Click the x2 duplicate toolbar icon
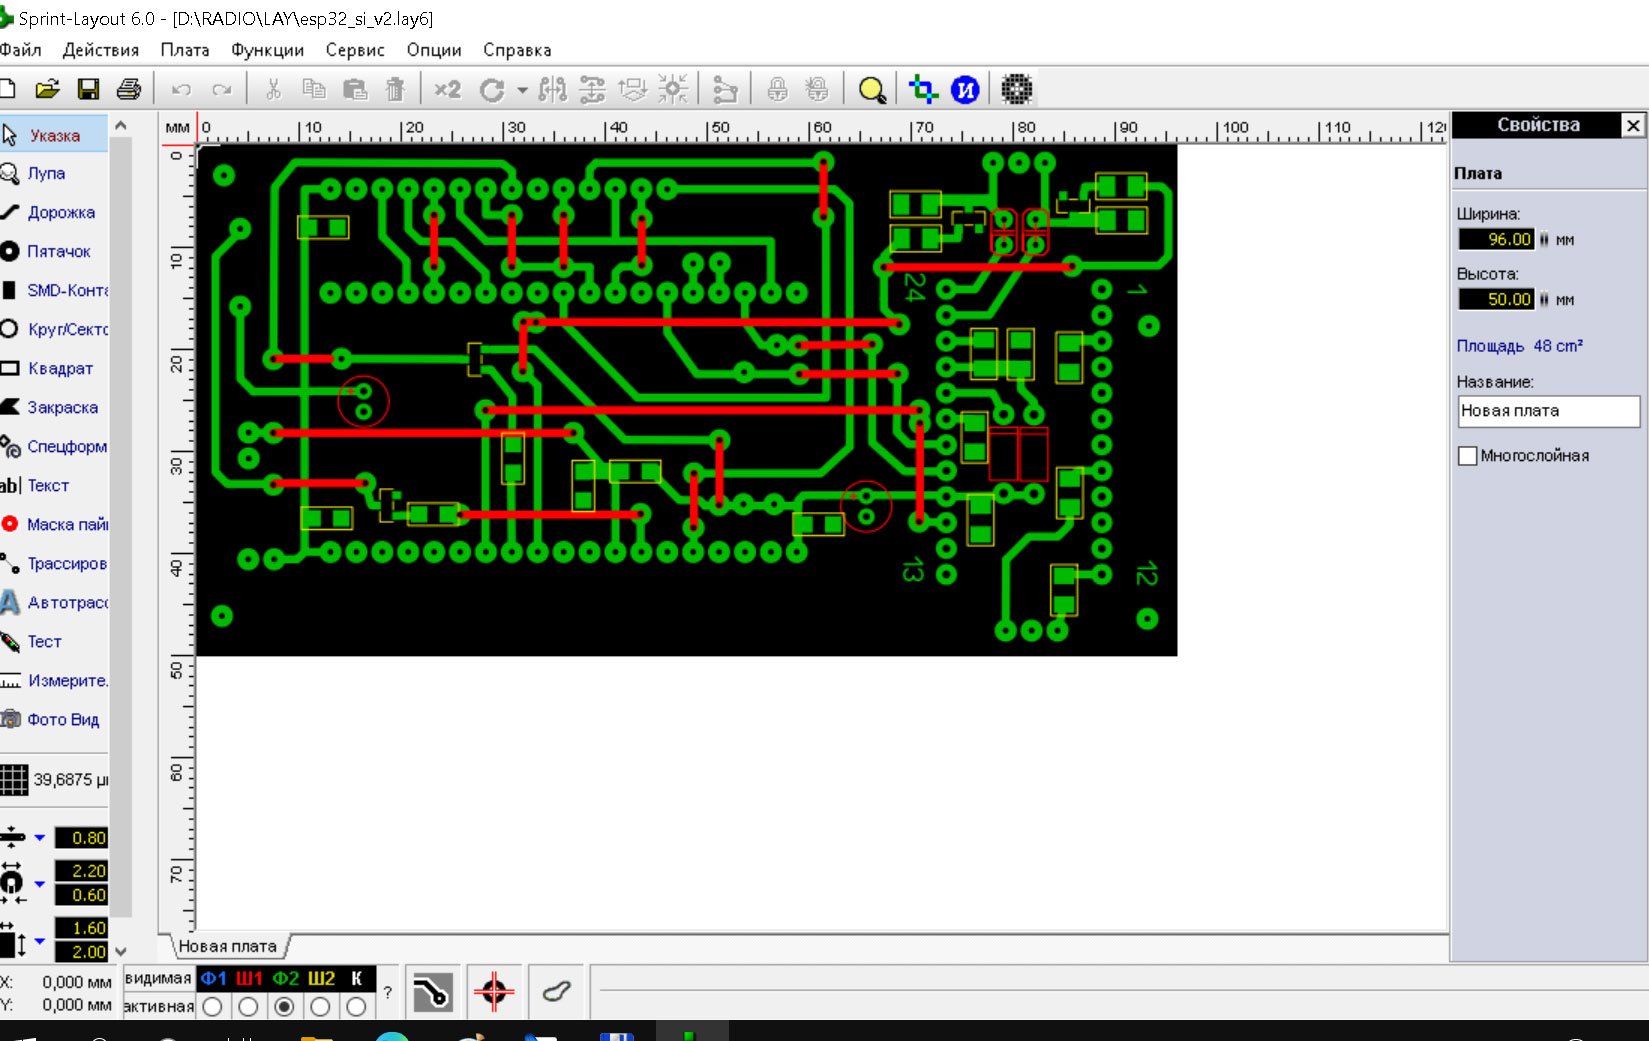The height and width of the screenshot is (1041, 1649). (x=447, y=90)
